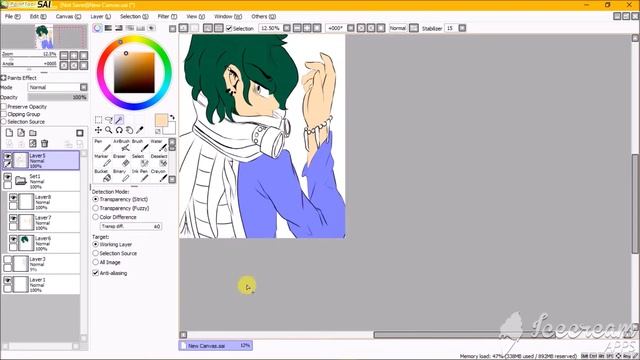Select the Hand pan tool
The image size is (640, 360).
[129, 130]
